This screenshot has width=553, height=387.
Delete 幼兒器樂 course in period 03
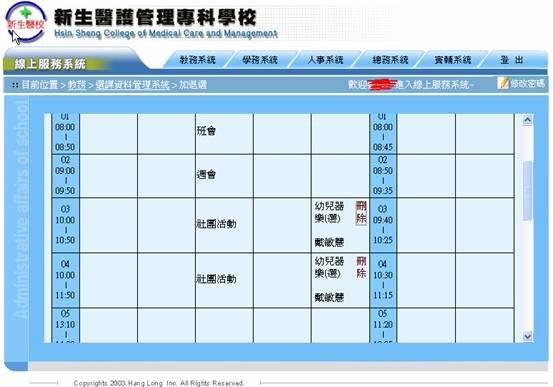coord(361,212)
